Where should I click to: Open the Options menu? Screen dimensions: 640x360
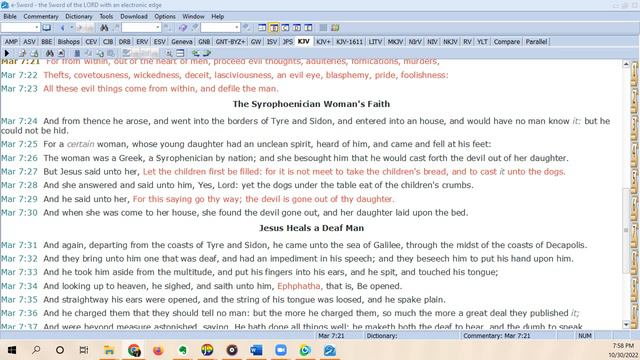[x=165, y=16]
